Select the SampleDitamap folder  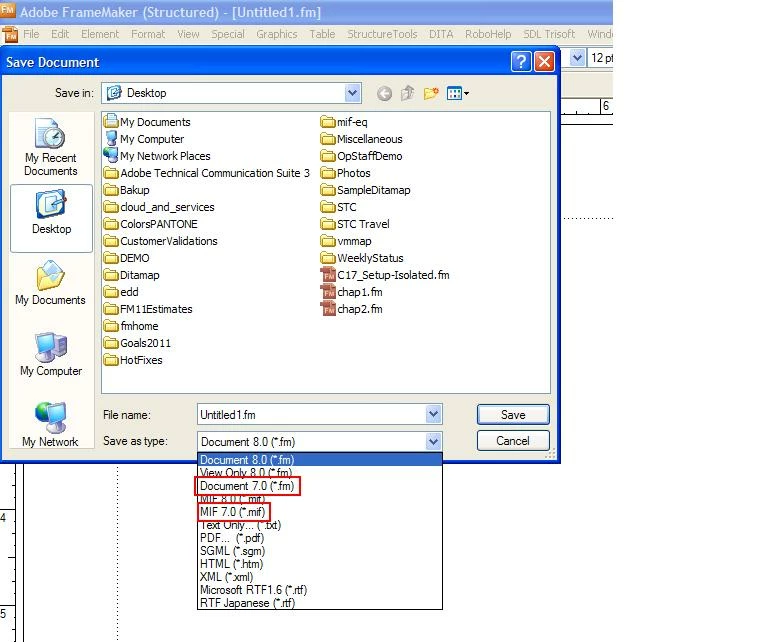(x=365, y=190)
